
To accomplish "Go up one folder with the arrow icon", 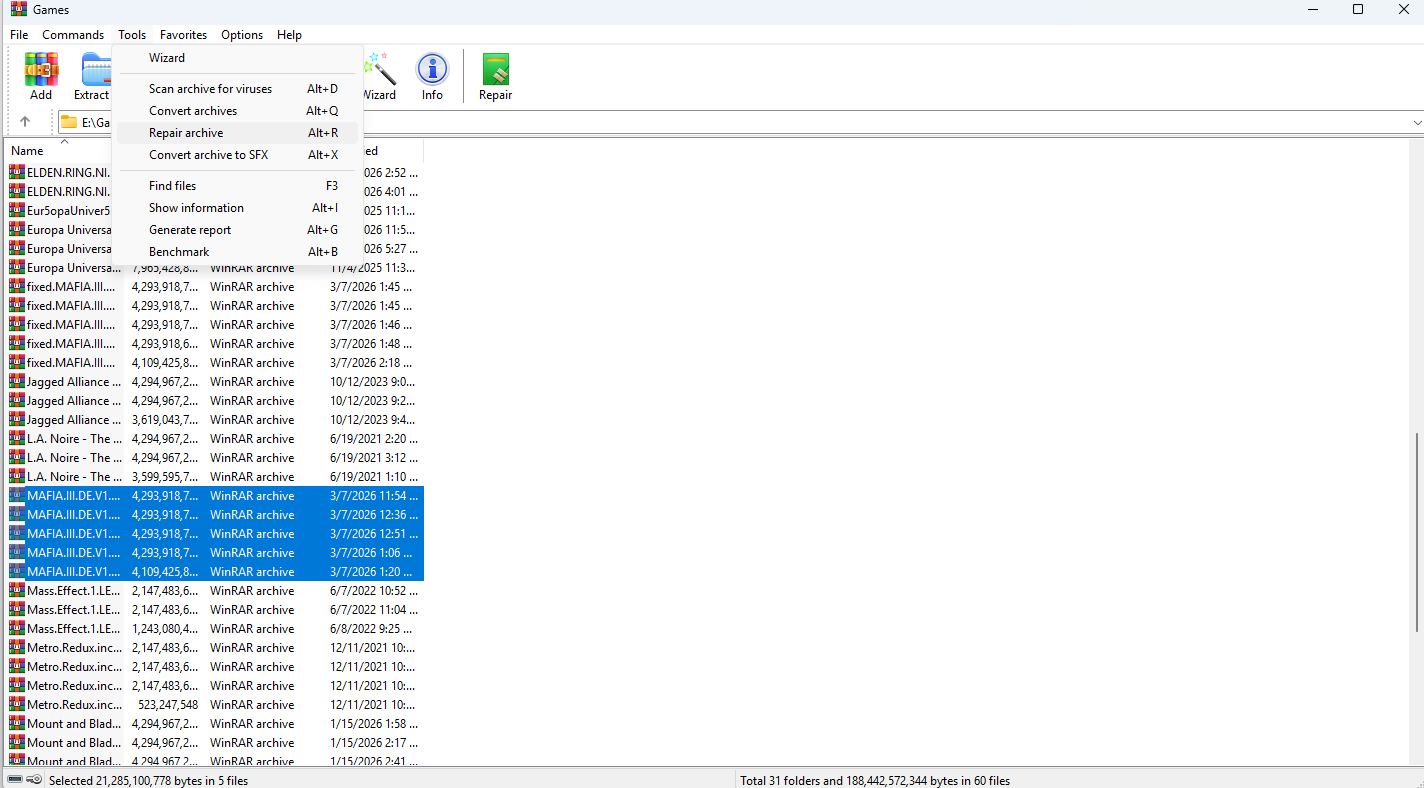I will (25, 122).
